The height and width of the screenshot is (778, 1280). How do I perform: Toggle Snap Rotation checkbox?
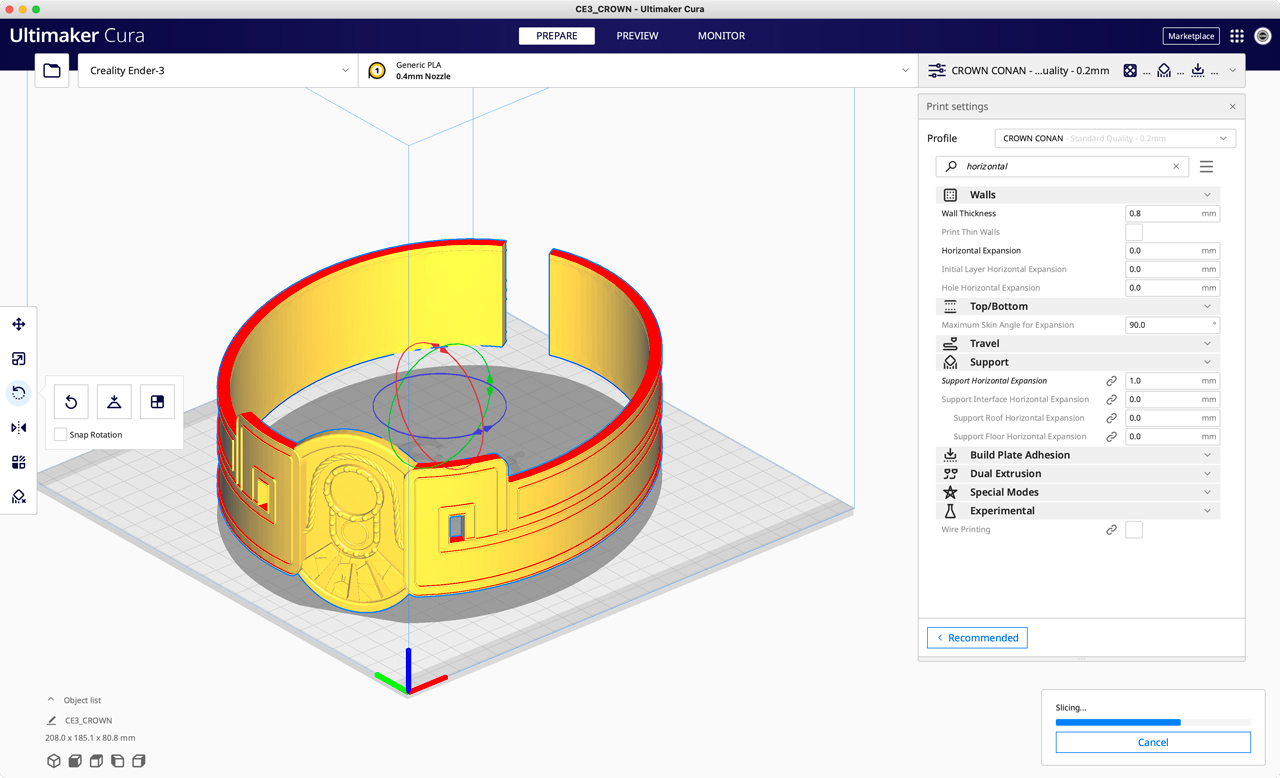coord(61,435)
